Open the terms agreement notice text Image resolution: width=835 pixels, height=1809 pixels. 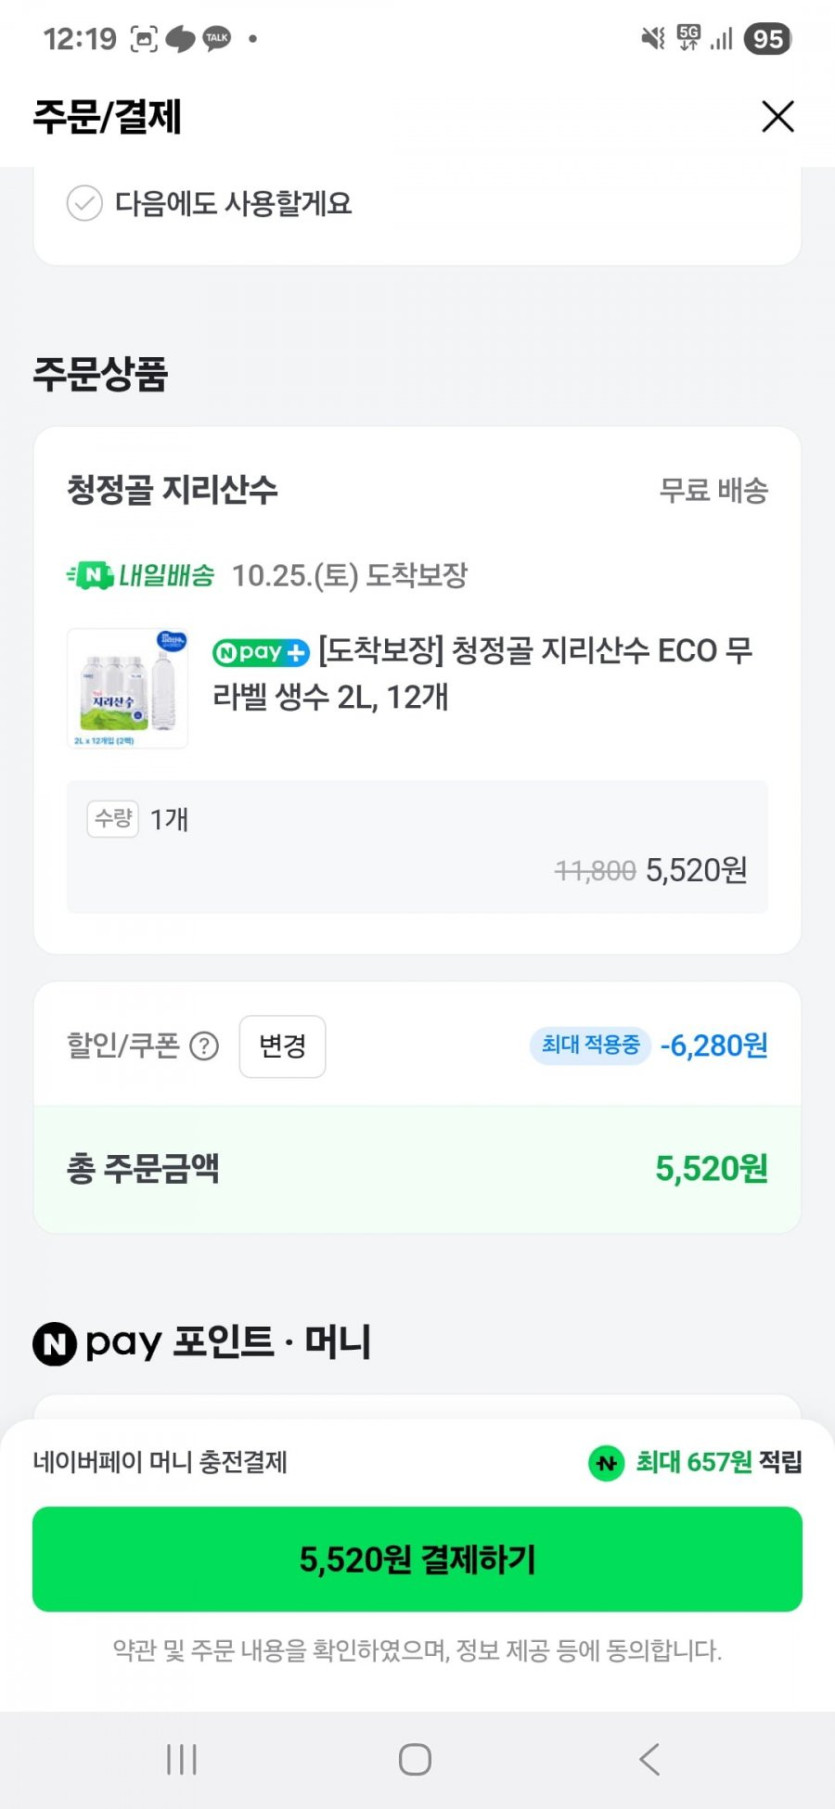tap(417, 1650)
